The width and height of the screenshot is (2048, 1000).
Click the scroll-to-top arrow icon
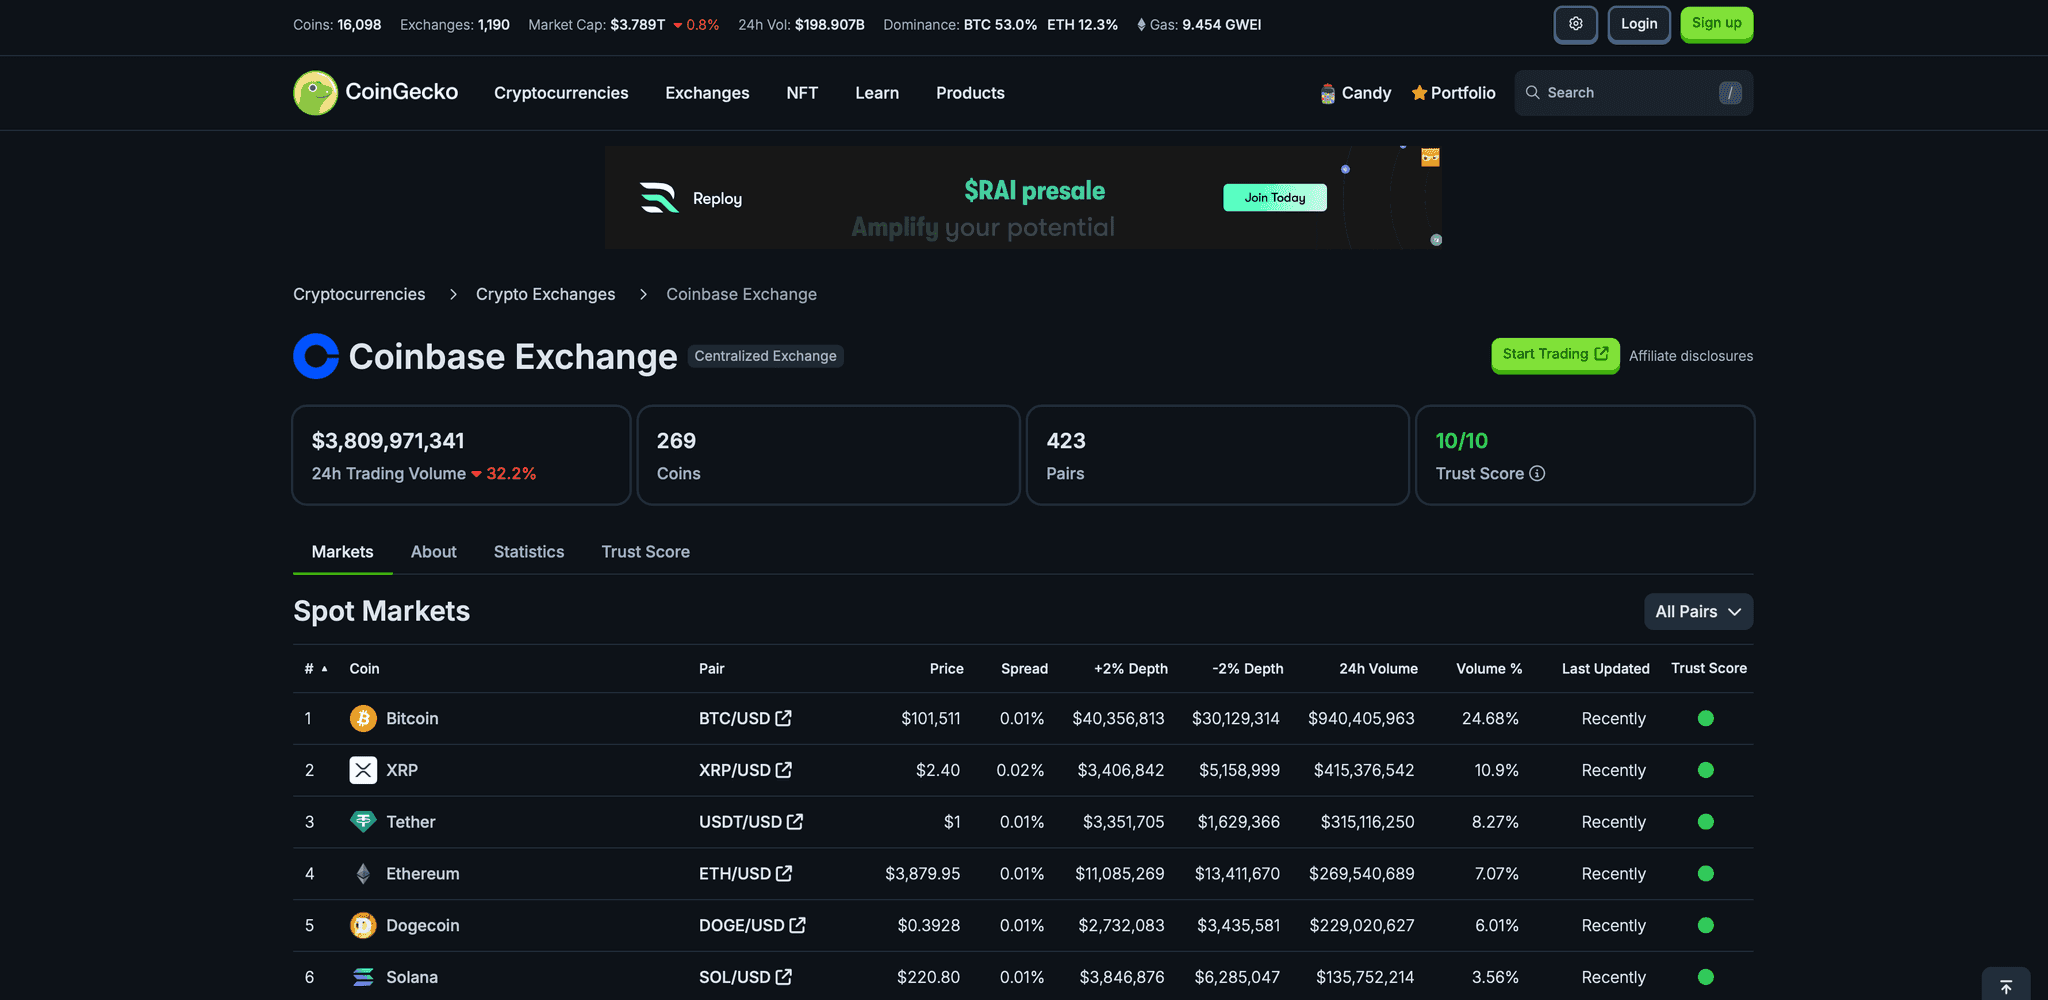(2005, 986)
